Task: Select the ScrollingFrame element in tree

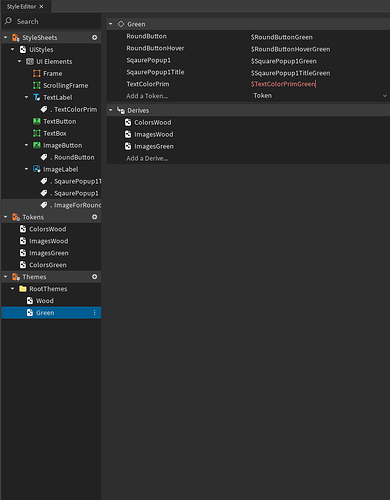Action: (x=66, y=85)
